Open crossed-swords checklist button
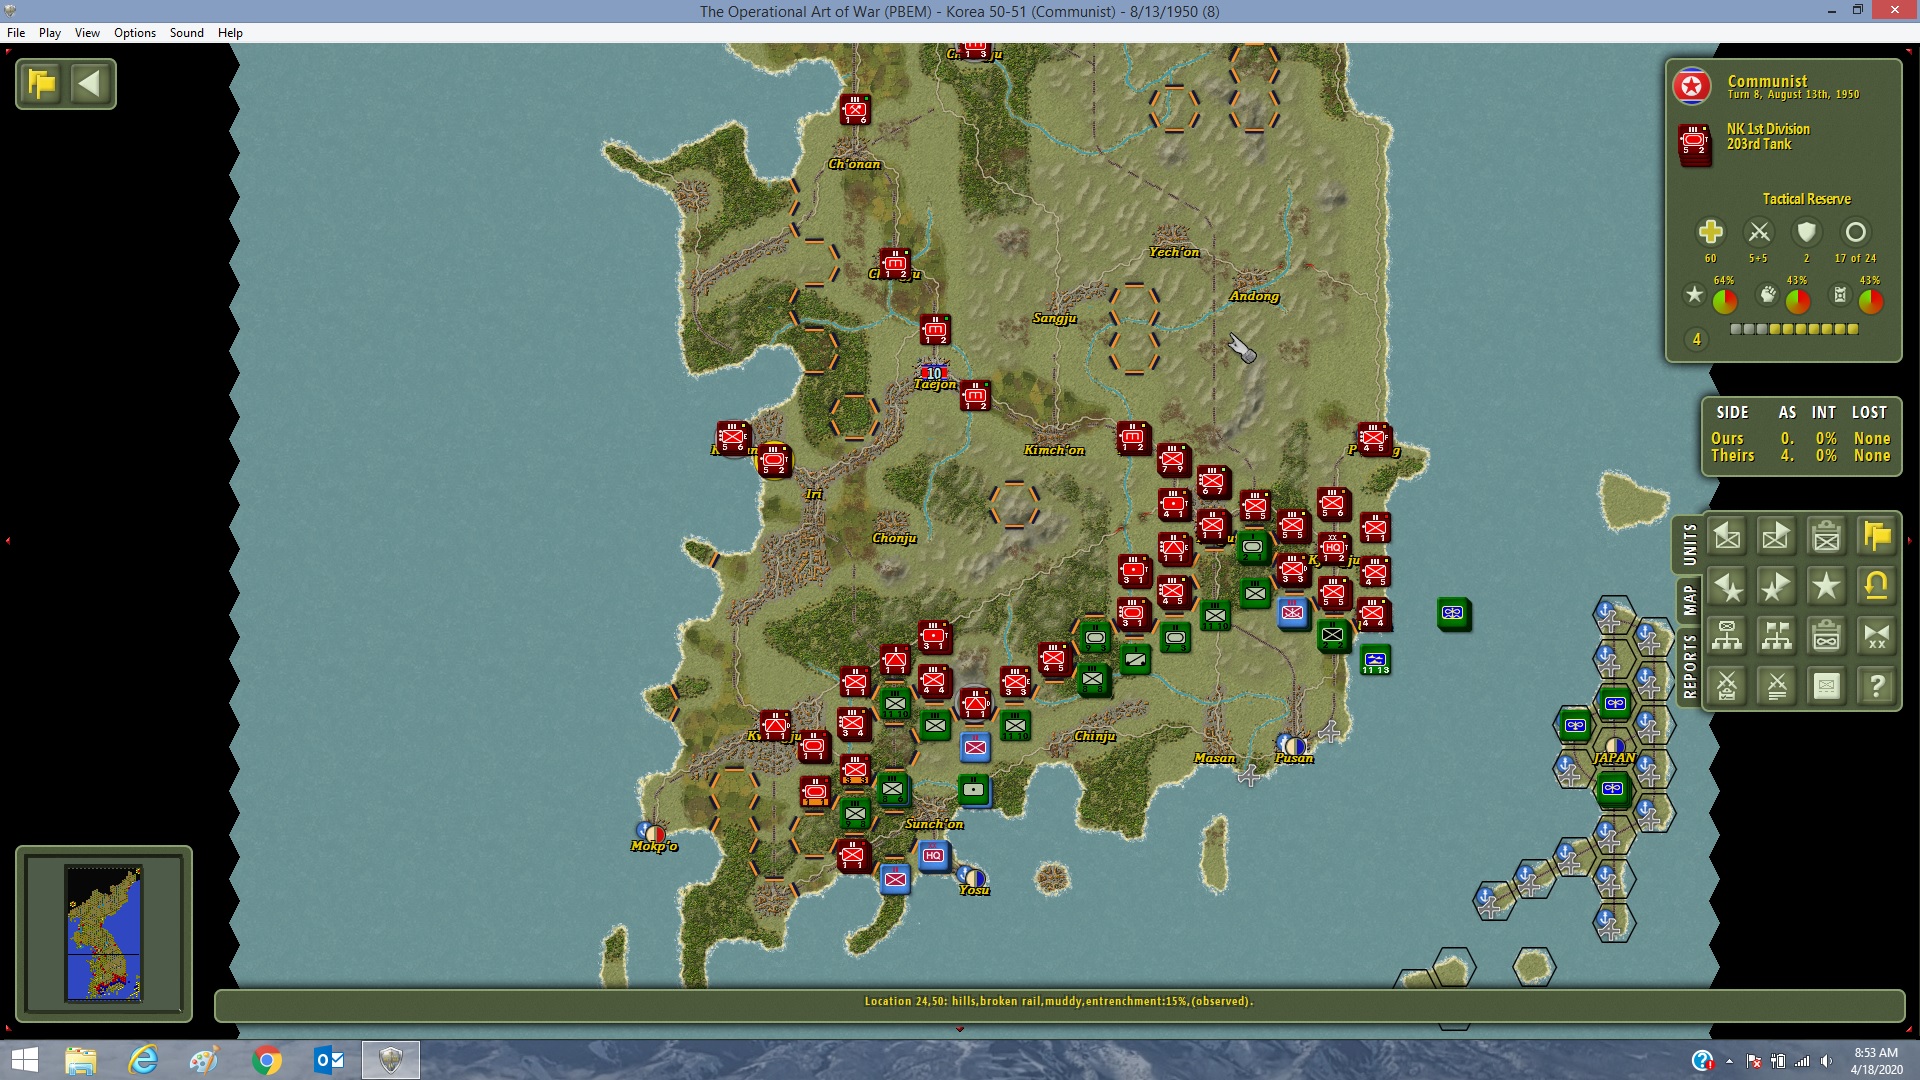The height and width of the screenshot is (1080, 1920). click(x=1727, y=686)
